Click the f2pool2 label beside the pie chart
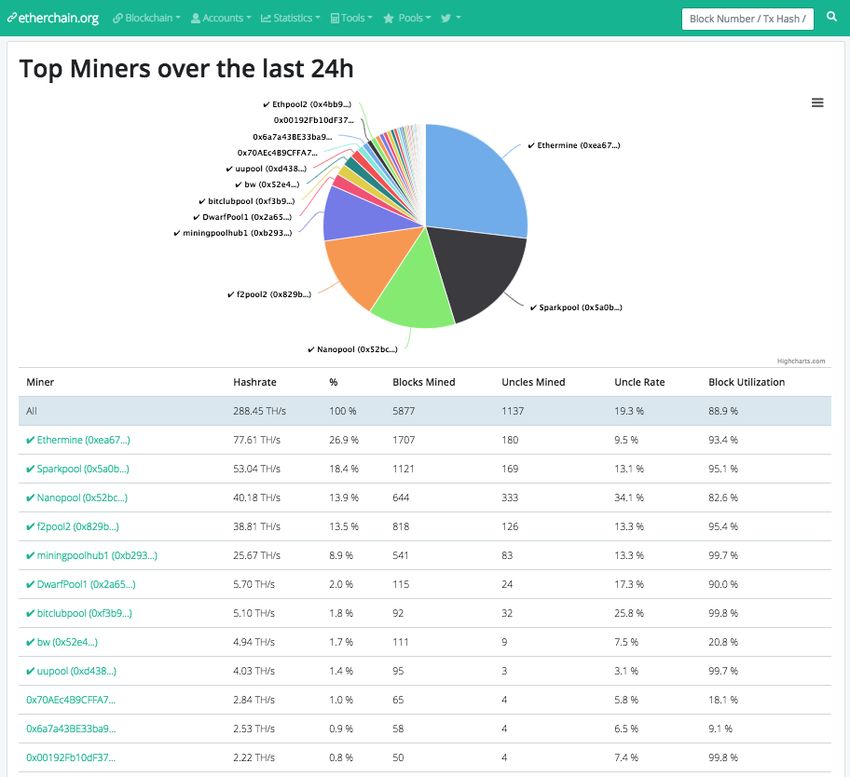Image resolution: width=850 pixels, height=777 pixels. pos(269,294)
